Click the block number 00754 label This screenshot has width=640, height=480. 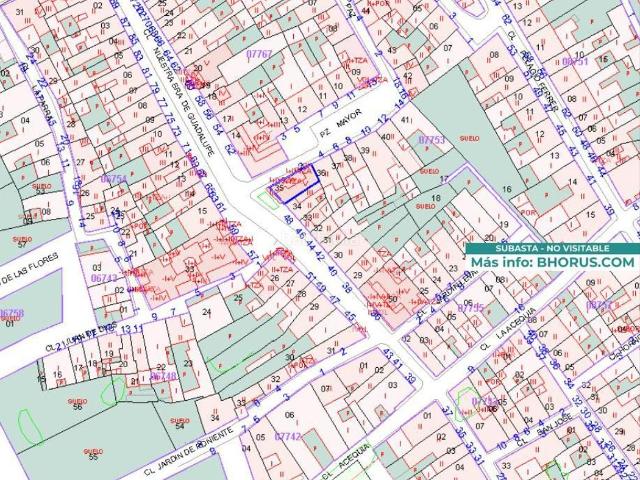[x=115, y=178]
